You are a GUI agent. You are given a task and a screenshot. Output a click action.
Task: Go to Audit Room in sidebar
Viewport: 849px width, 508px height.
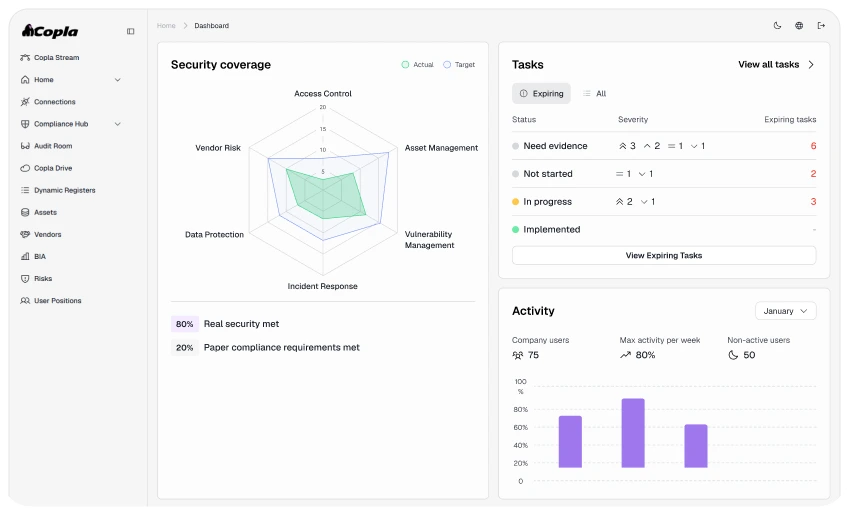[47, 146]
